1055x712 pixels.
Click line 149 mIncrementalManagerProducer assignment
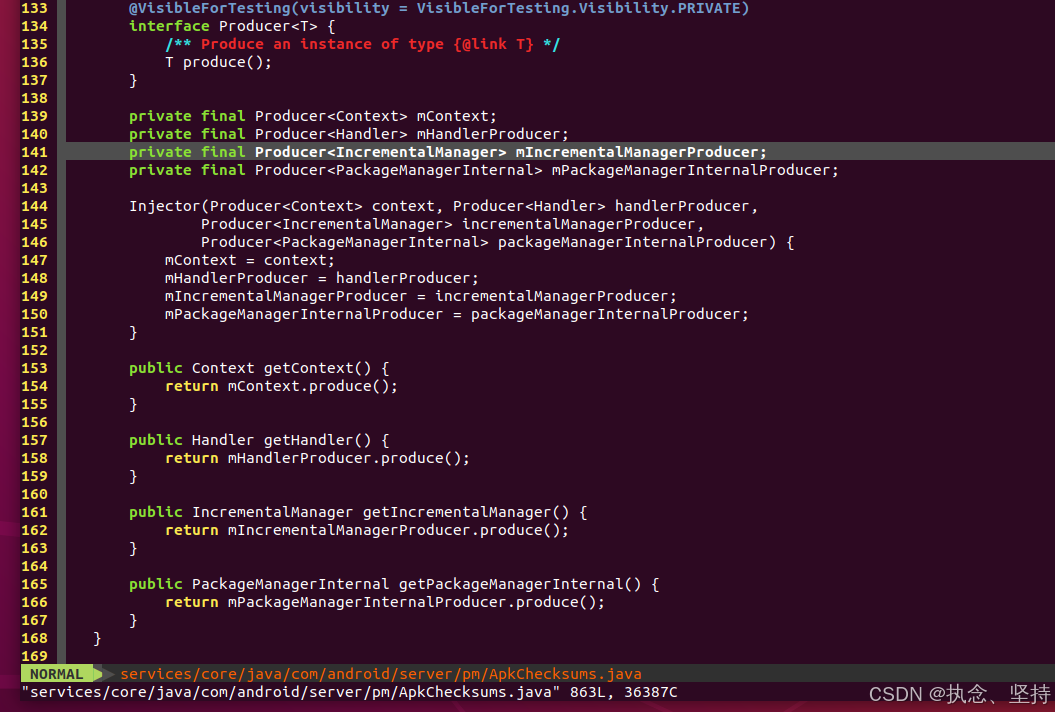[x=421, y=296]
